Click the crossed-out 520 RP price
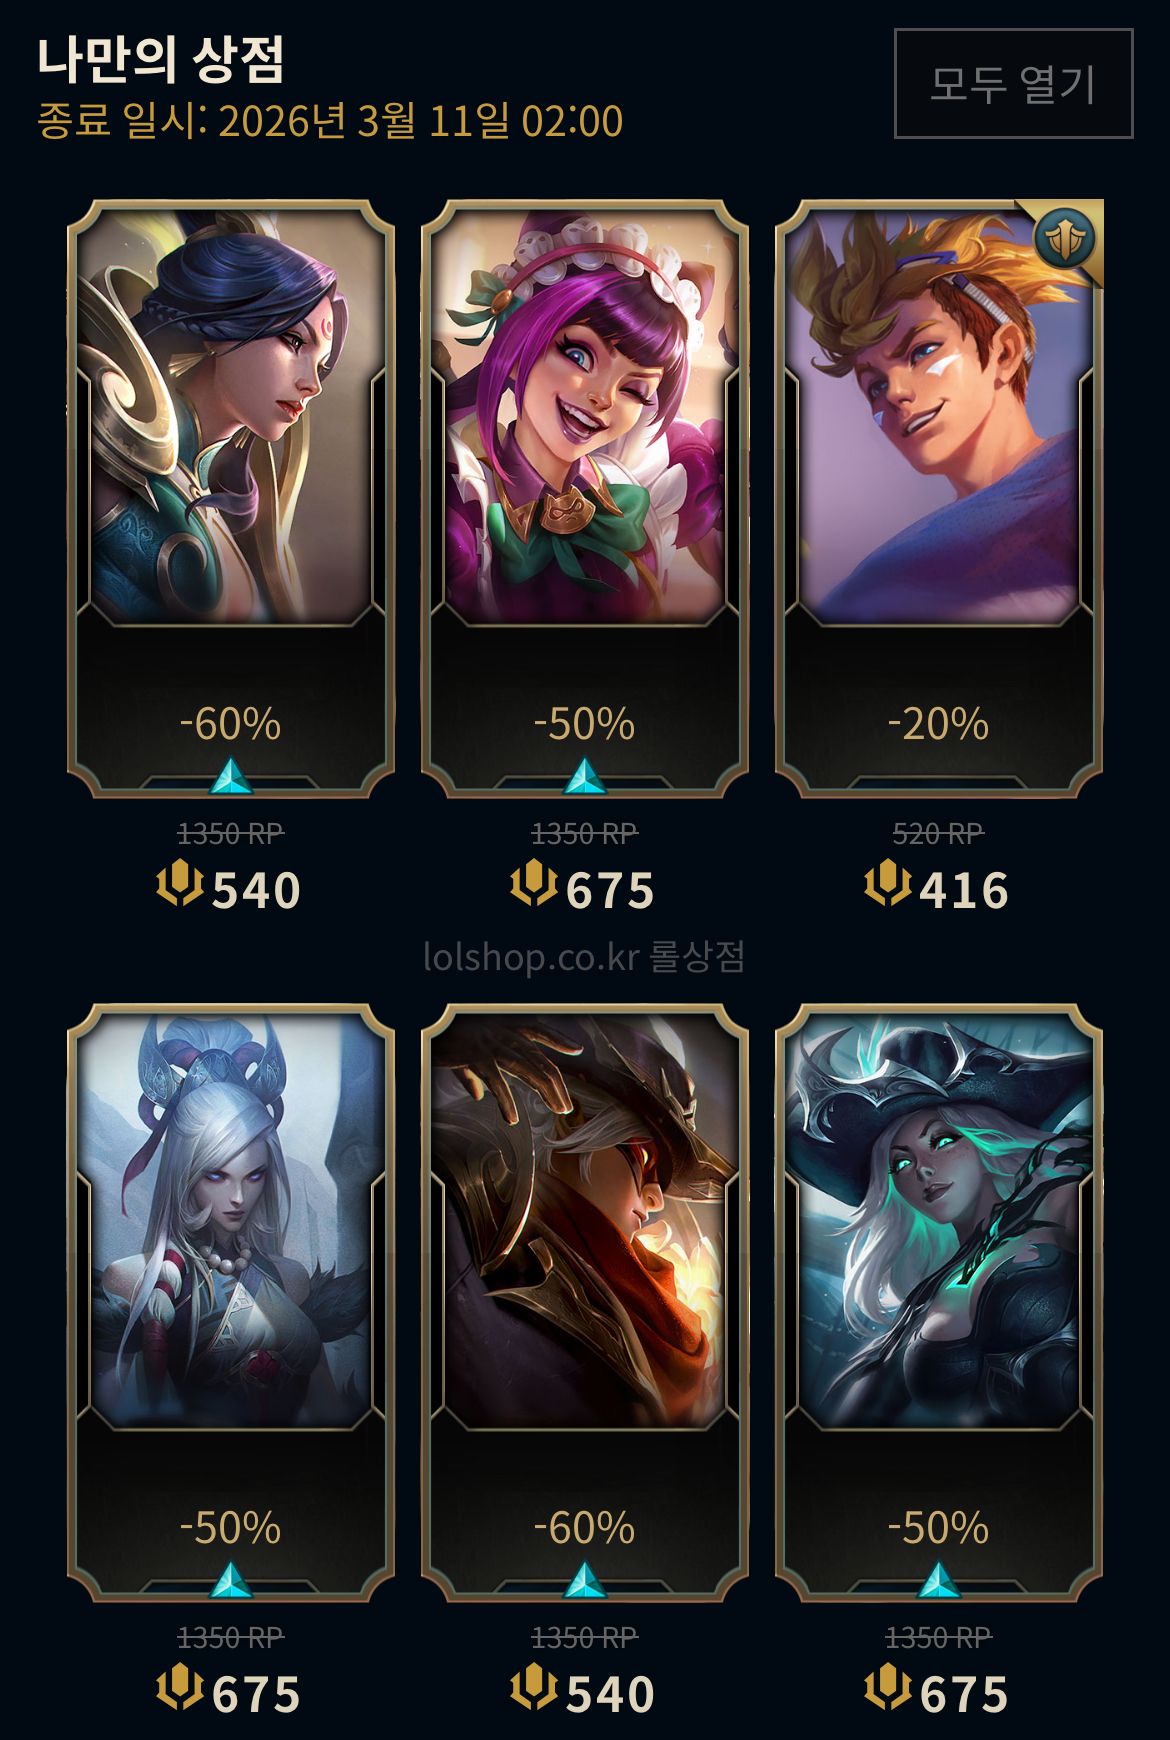Viewport: 1170px width, 1740px height. coord(938,833)
